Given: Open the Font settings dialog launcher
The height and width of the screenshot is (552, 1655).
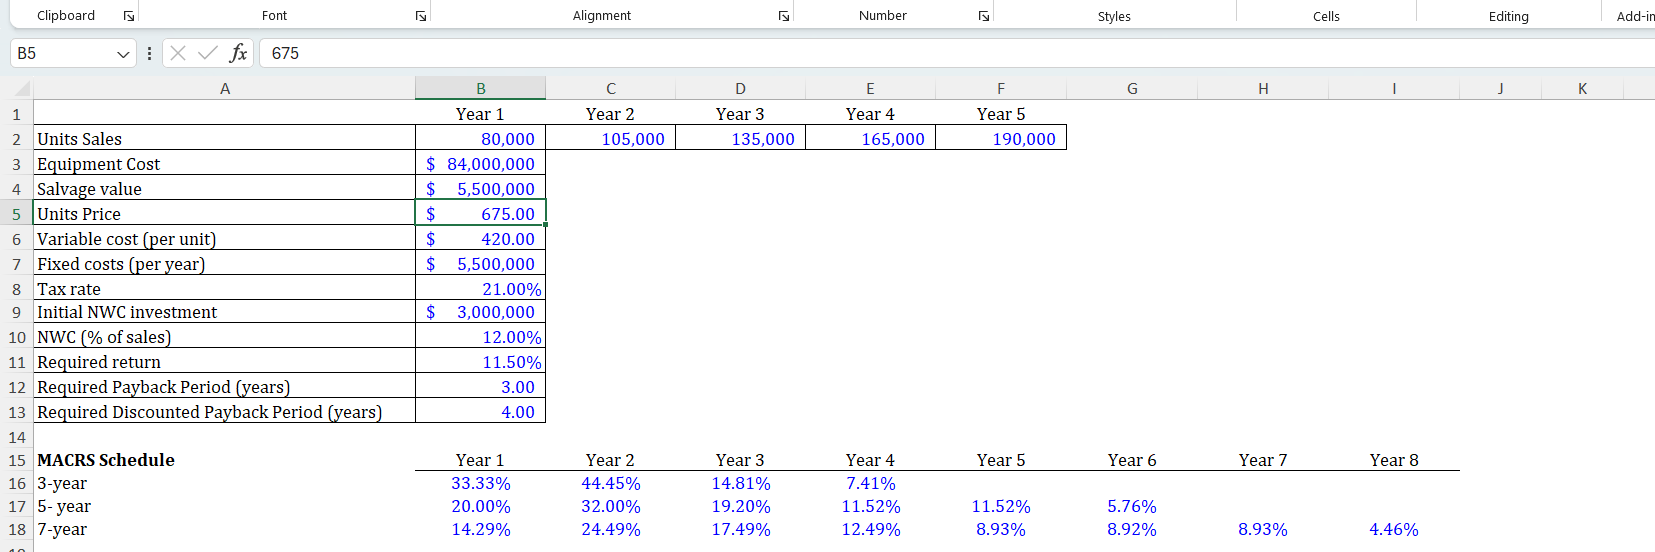Looking at the screenshot, I should click(421, 16).
